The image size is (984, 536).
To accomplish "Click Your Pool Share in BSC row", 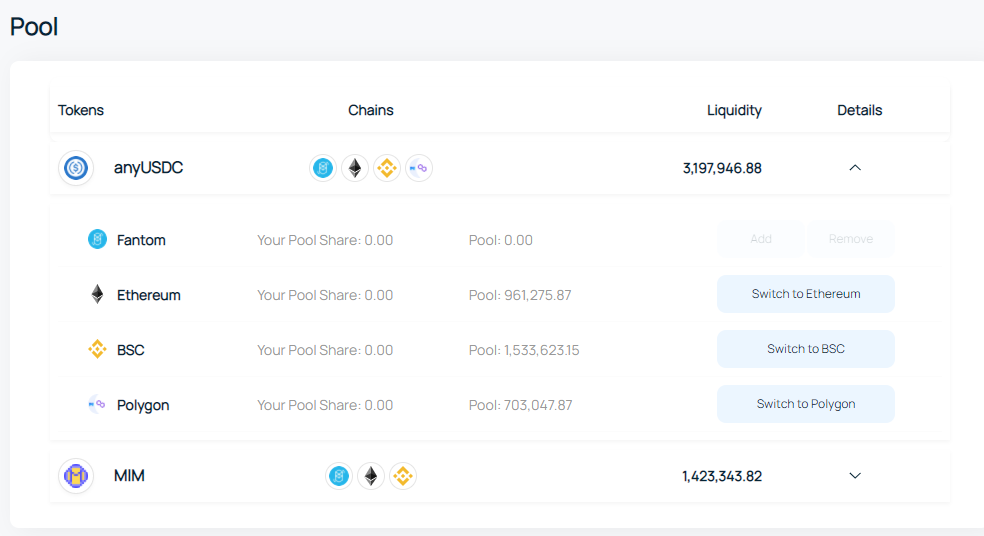I will (x=325, y=350).
